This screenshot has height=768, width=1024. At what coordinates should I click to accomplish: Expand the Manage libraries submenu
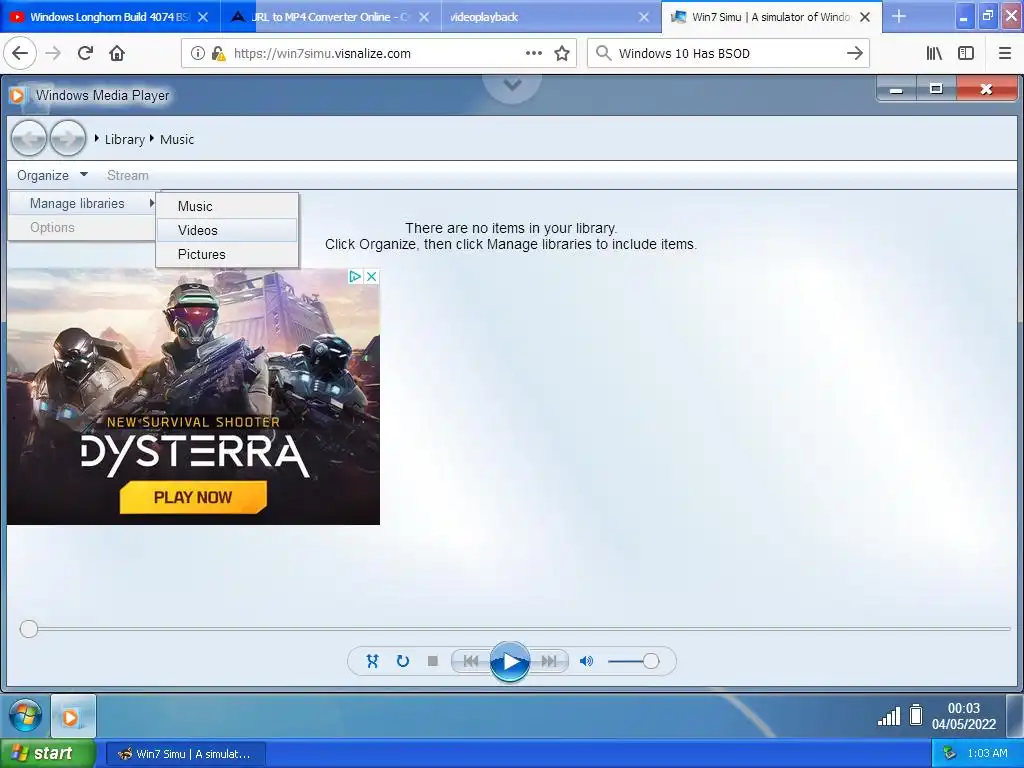[82, 203]
